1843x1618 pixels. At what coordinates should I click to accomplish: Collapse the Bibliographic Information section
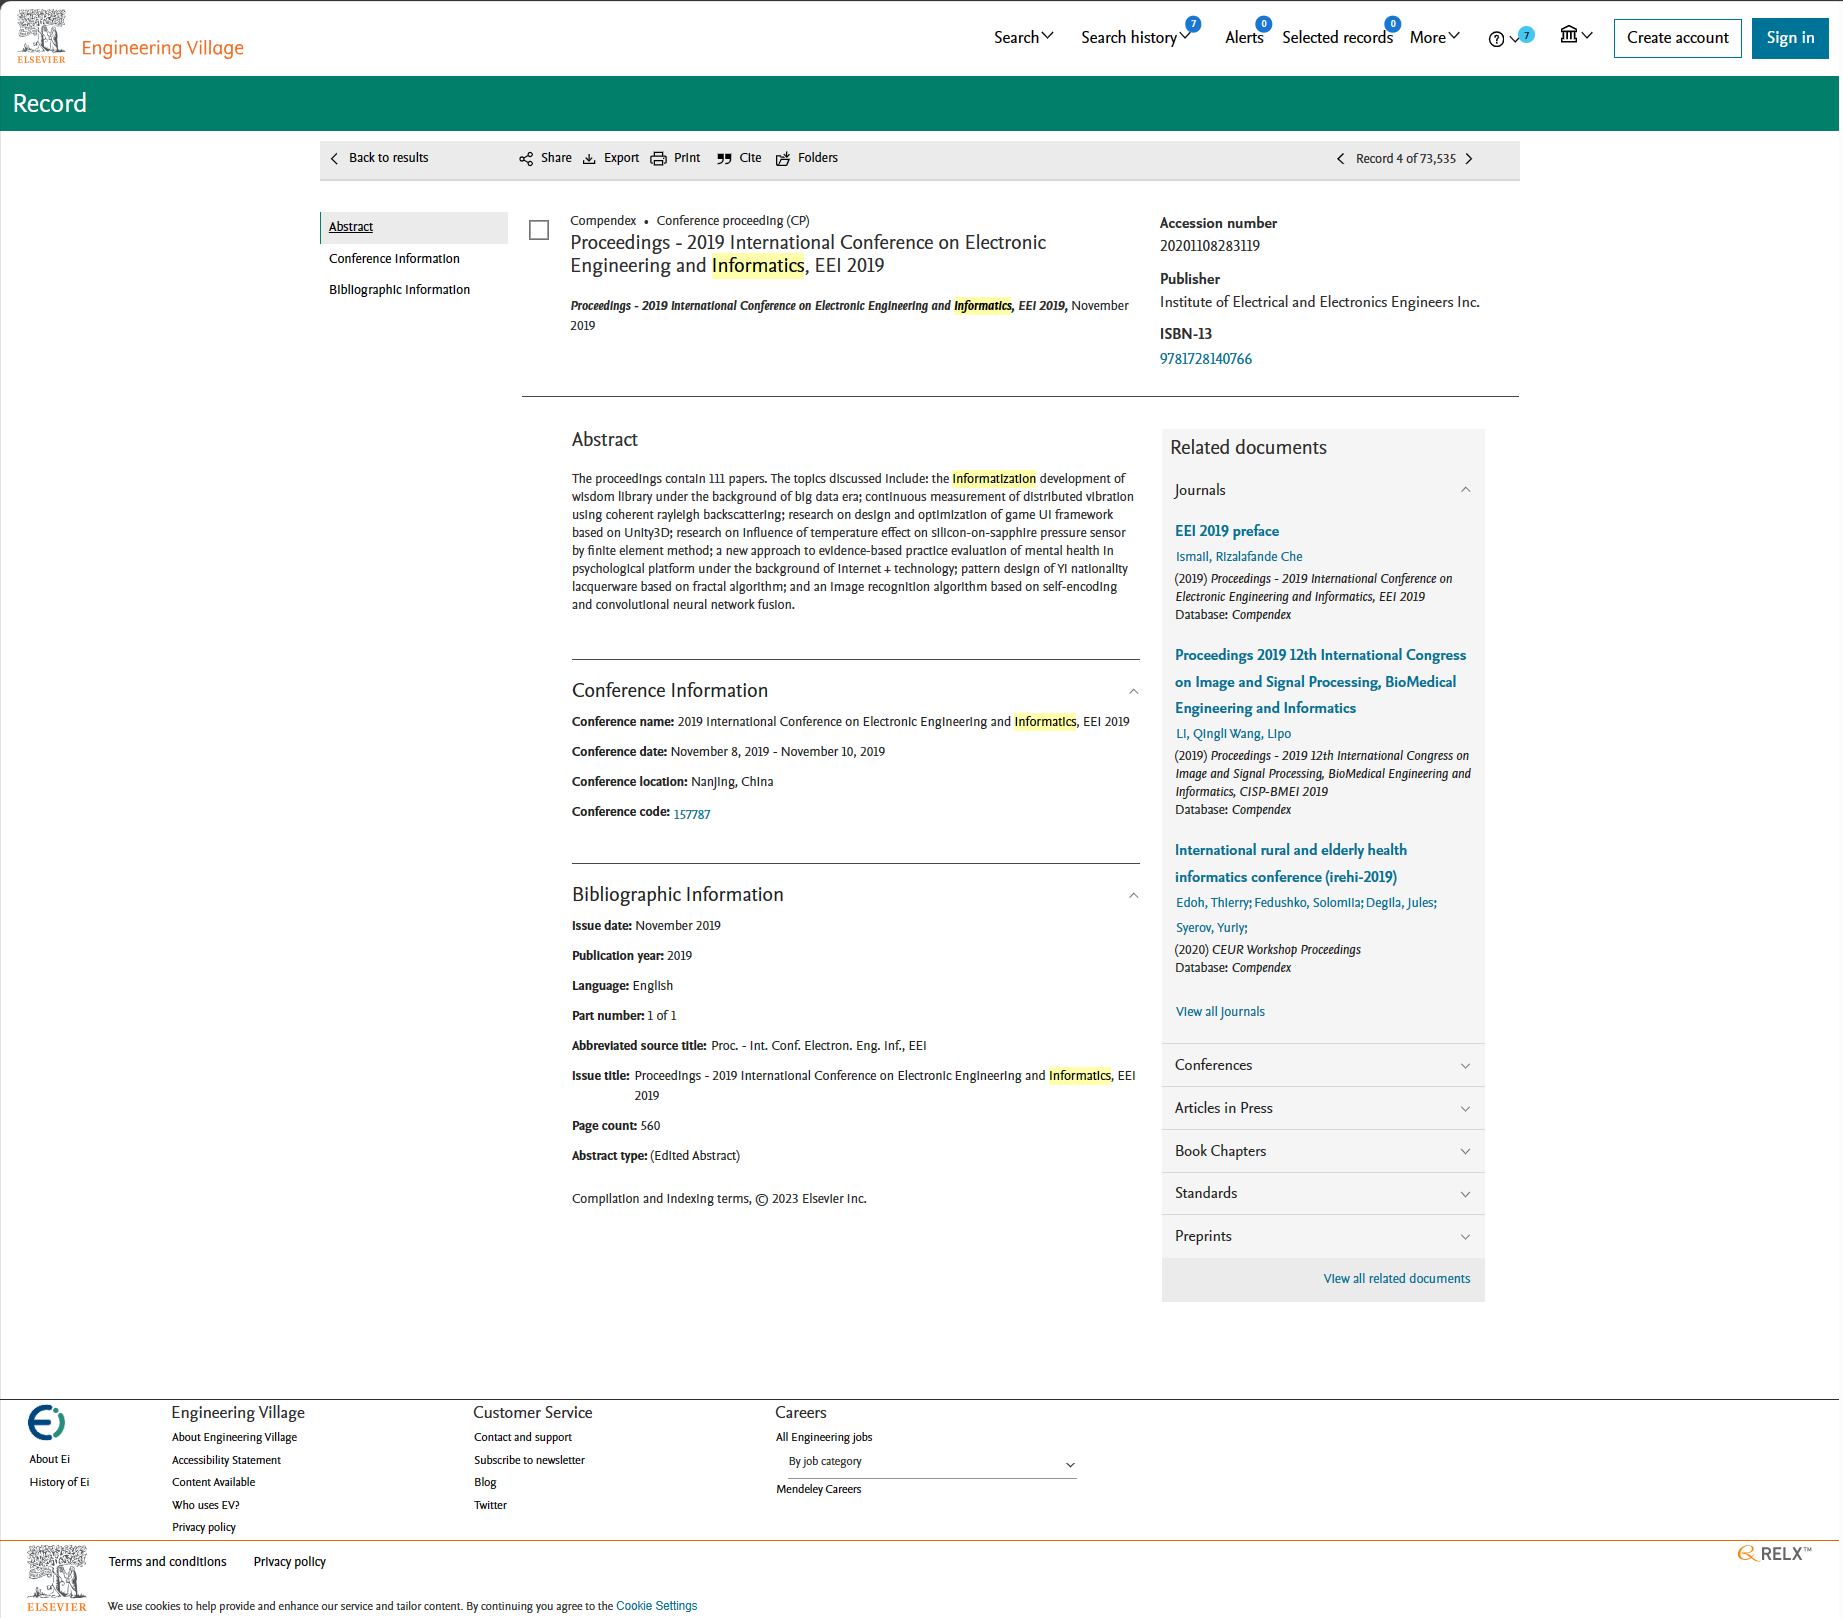point(1133,896)
